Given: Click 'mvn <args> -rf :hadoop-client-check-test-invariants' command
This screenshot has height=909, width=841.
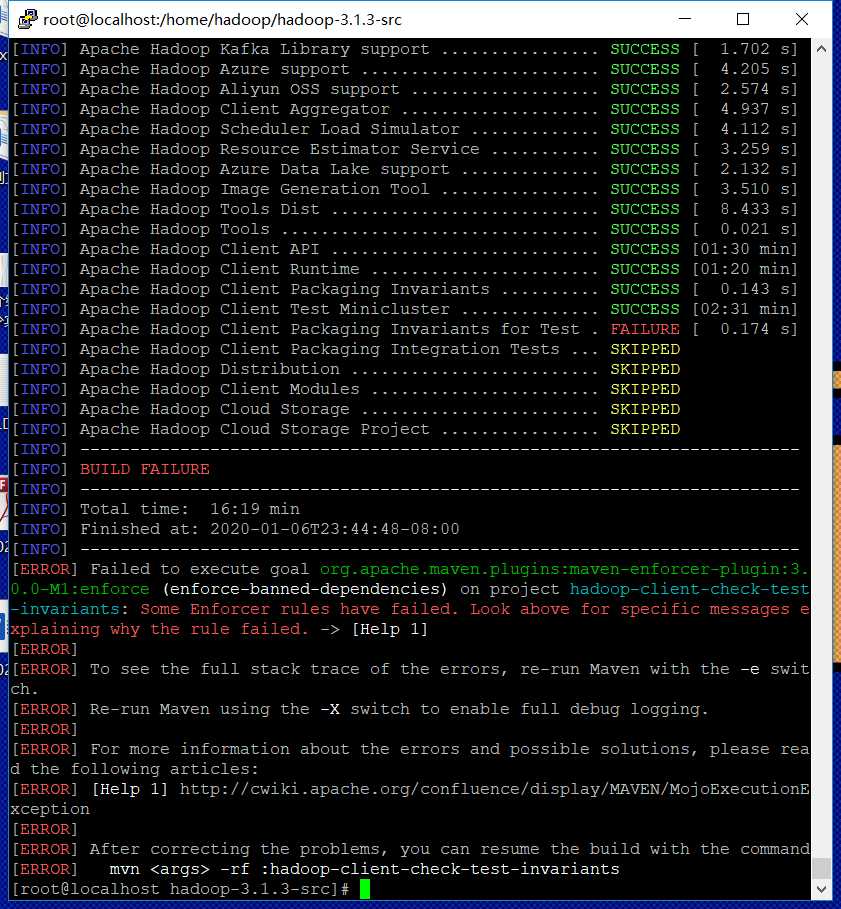Looking at the screenshot, I should click(365, 869).
